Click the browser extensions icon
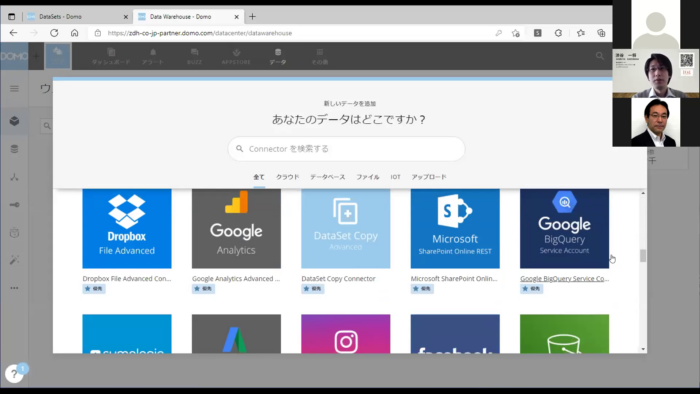 pyautogui.click(x=558, y=33)
